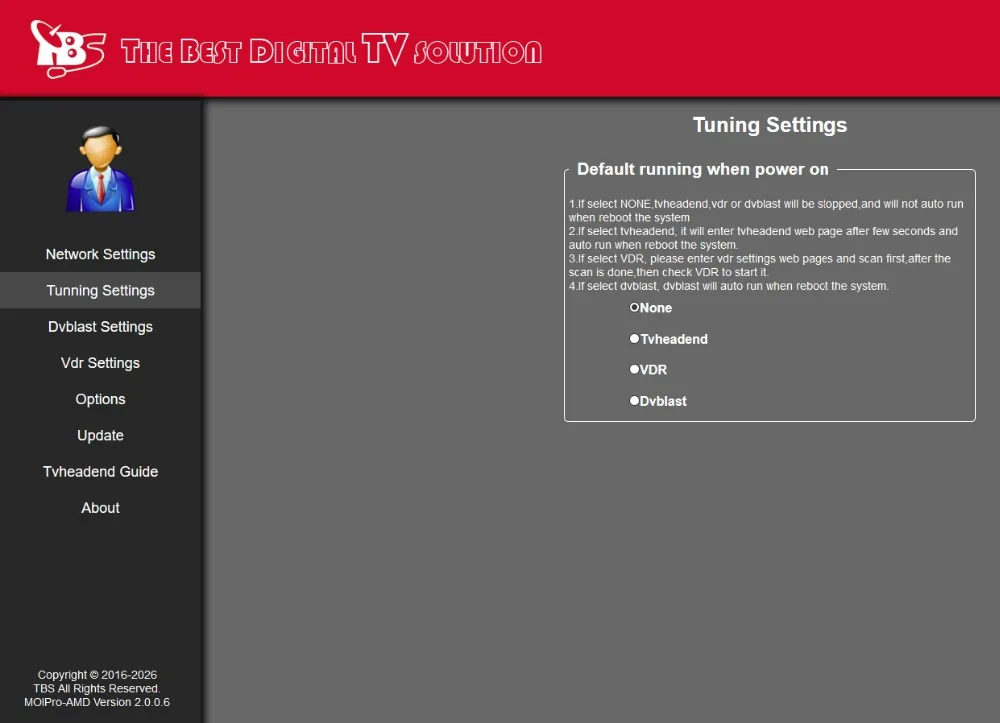The width and height of the screenshot is (1000, 723).
Task: Open Network Settings in sidebar
Action: [x=100, y=254]
